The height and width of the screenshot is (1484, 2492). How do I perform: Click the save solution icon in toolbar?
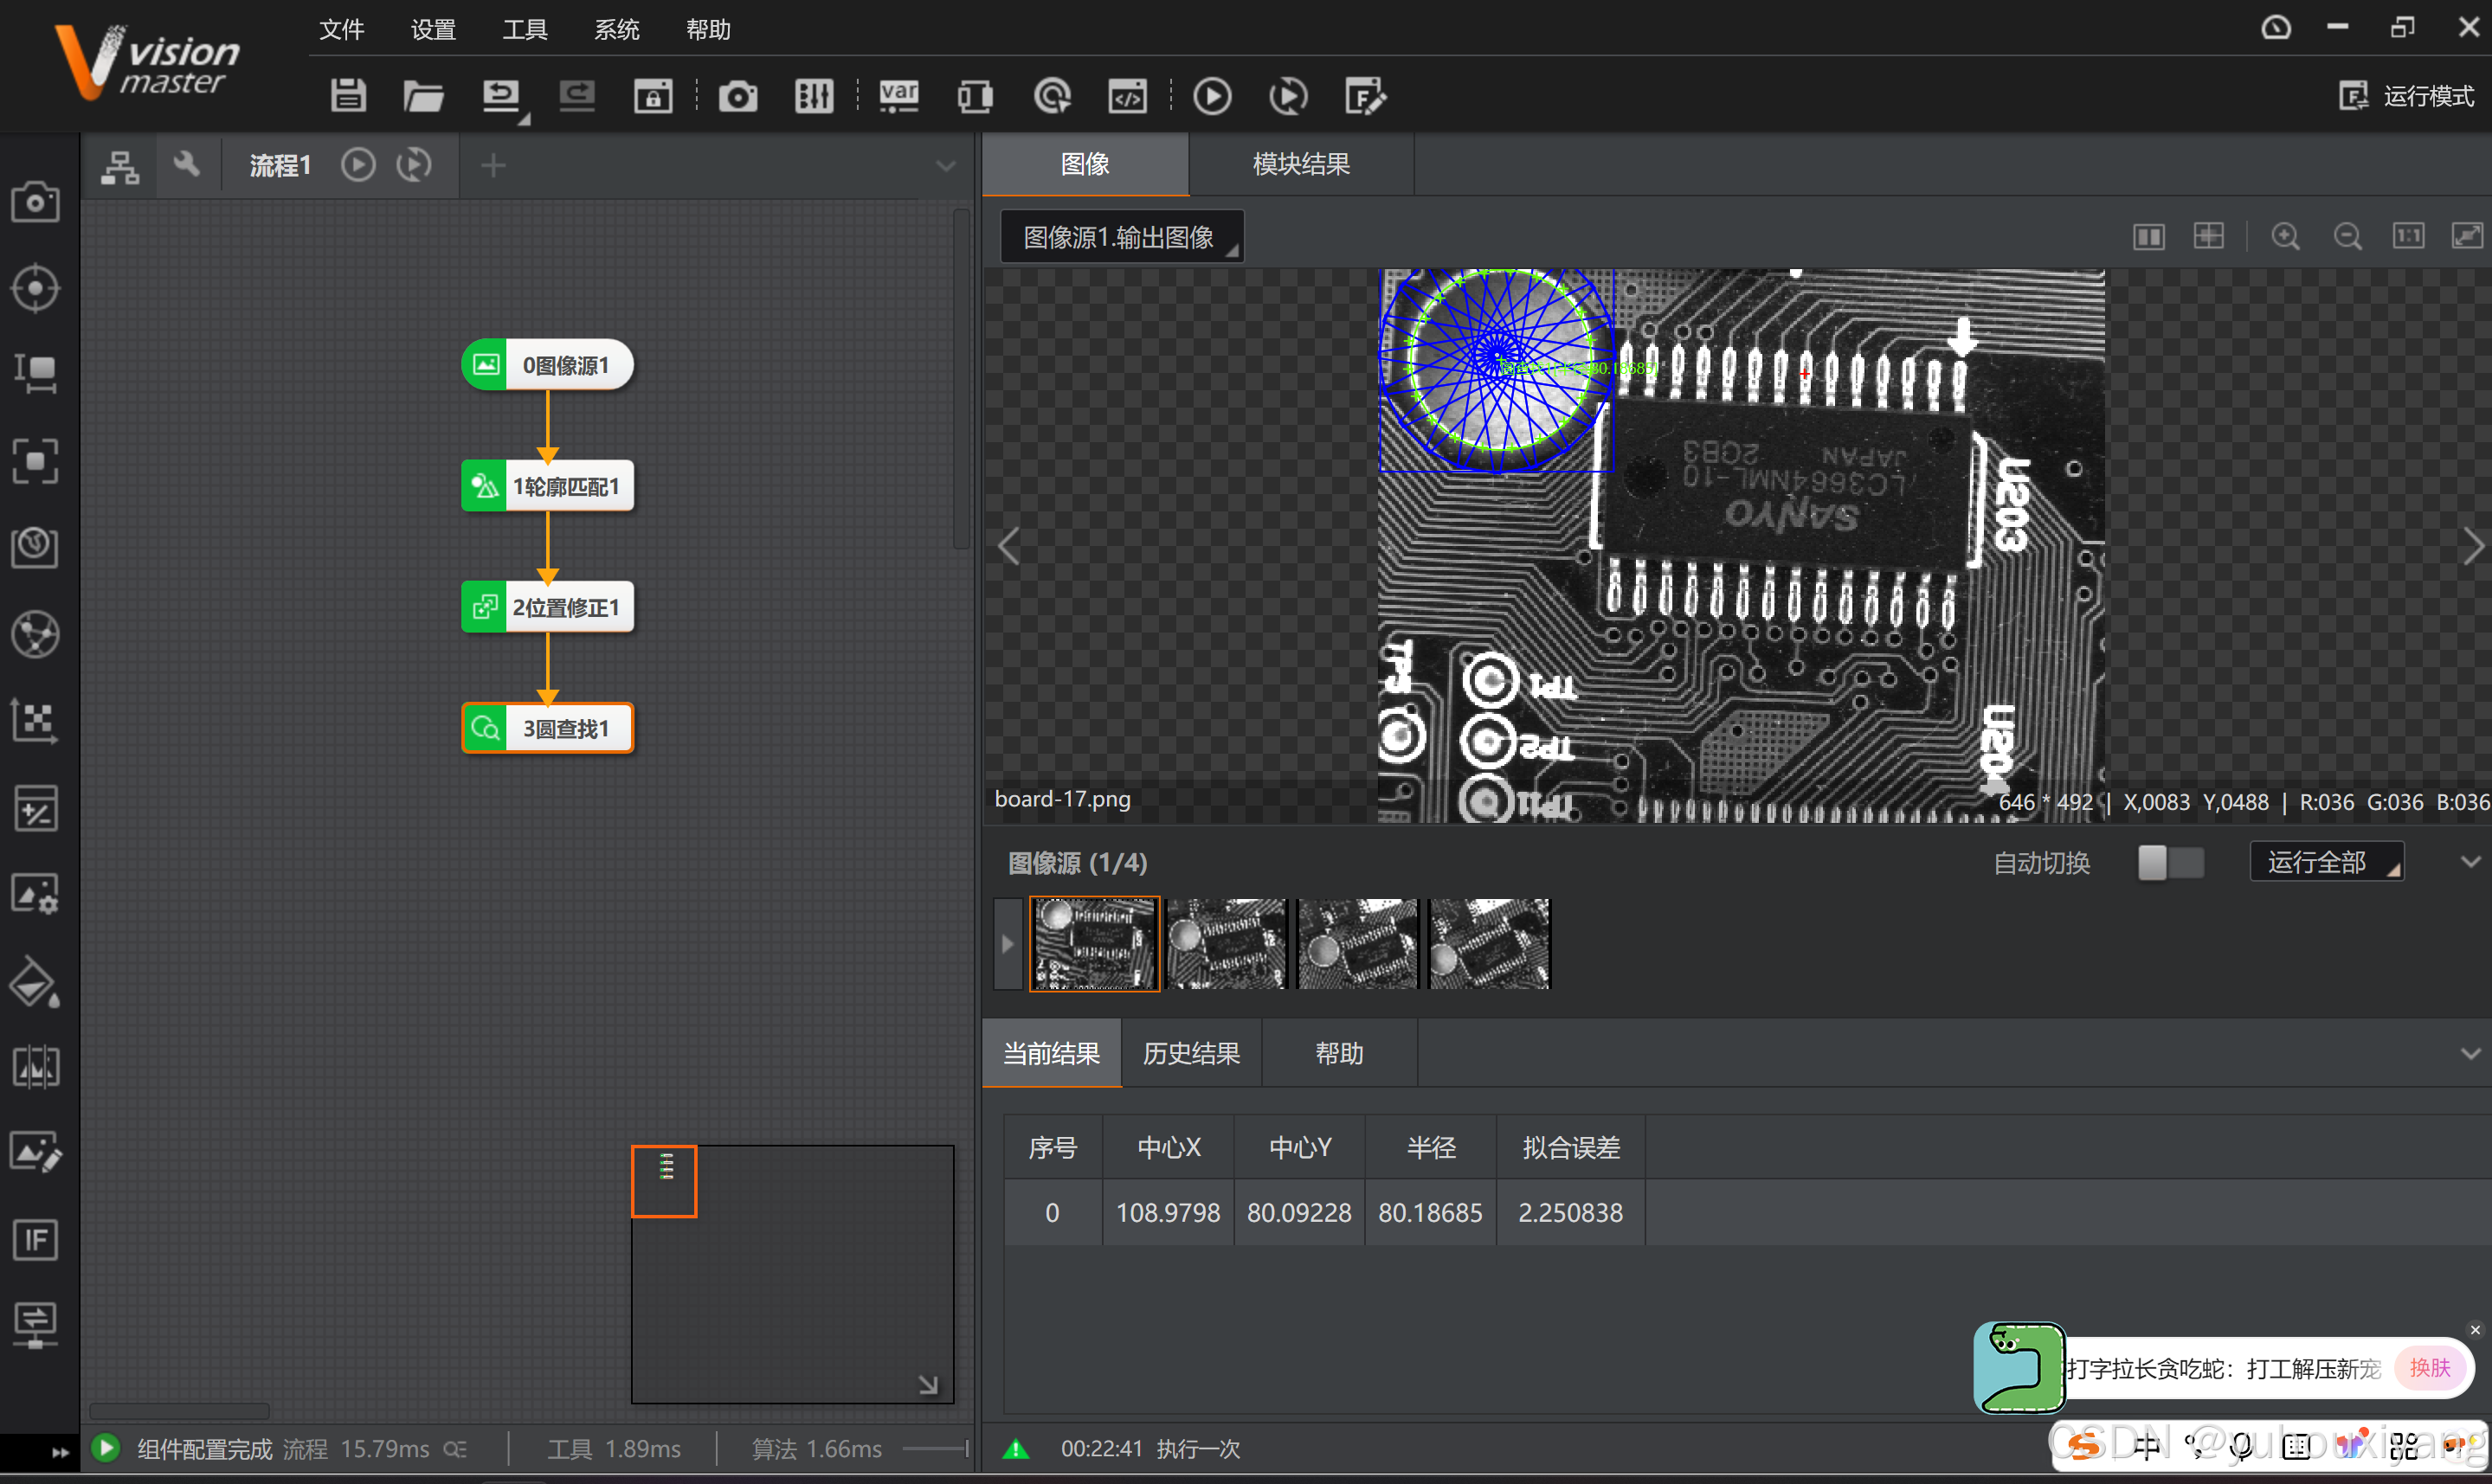point(348,96)
